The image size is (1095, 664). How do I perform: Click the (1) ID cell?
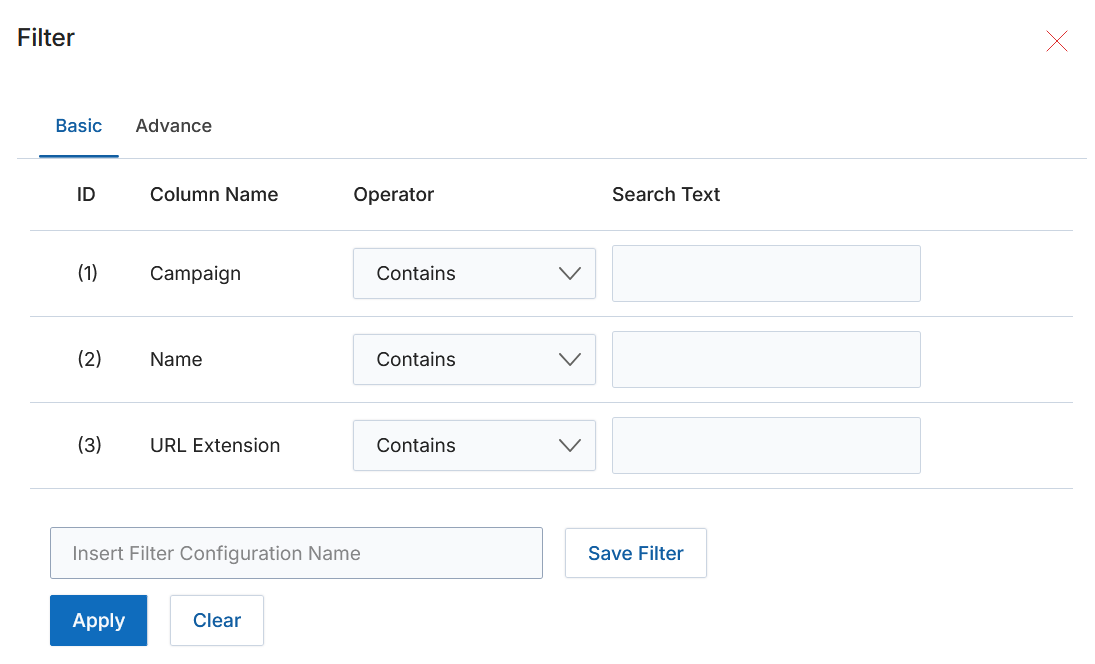pyautogui.click(x=87, y=273)
